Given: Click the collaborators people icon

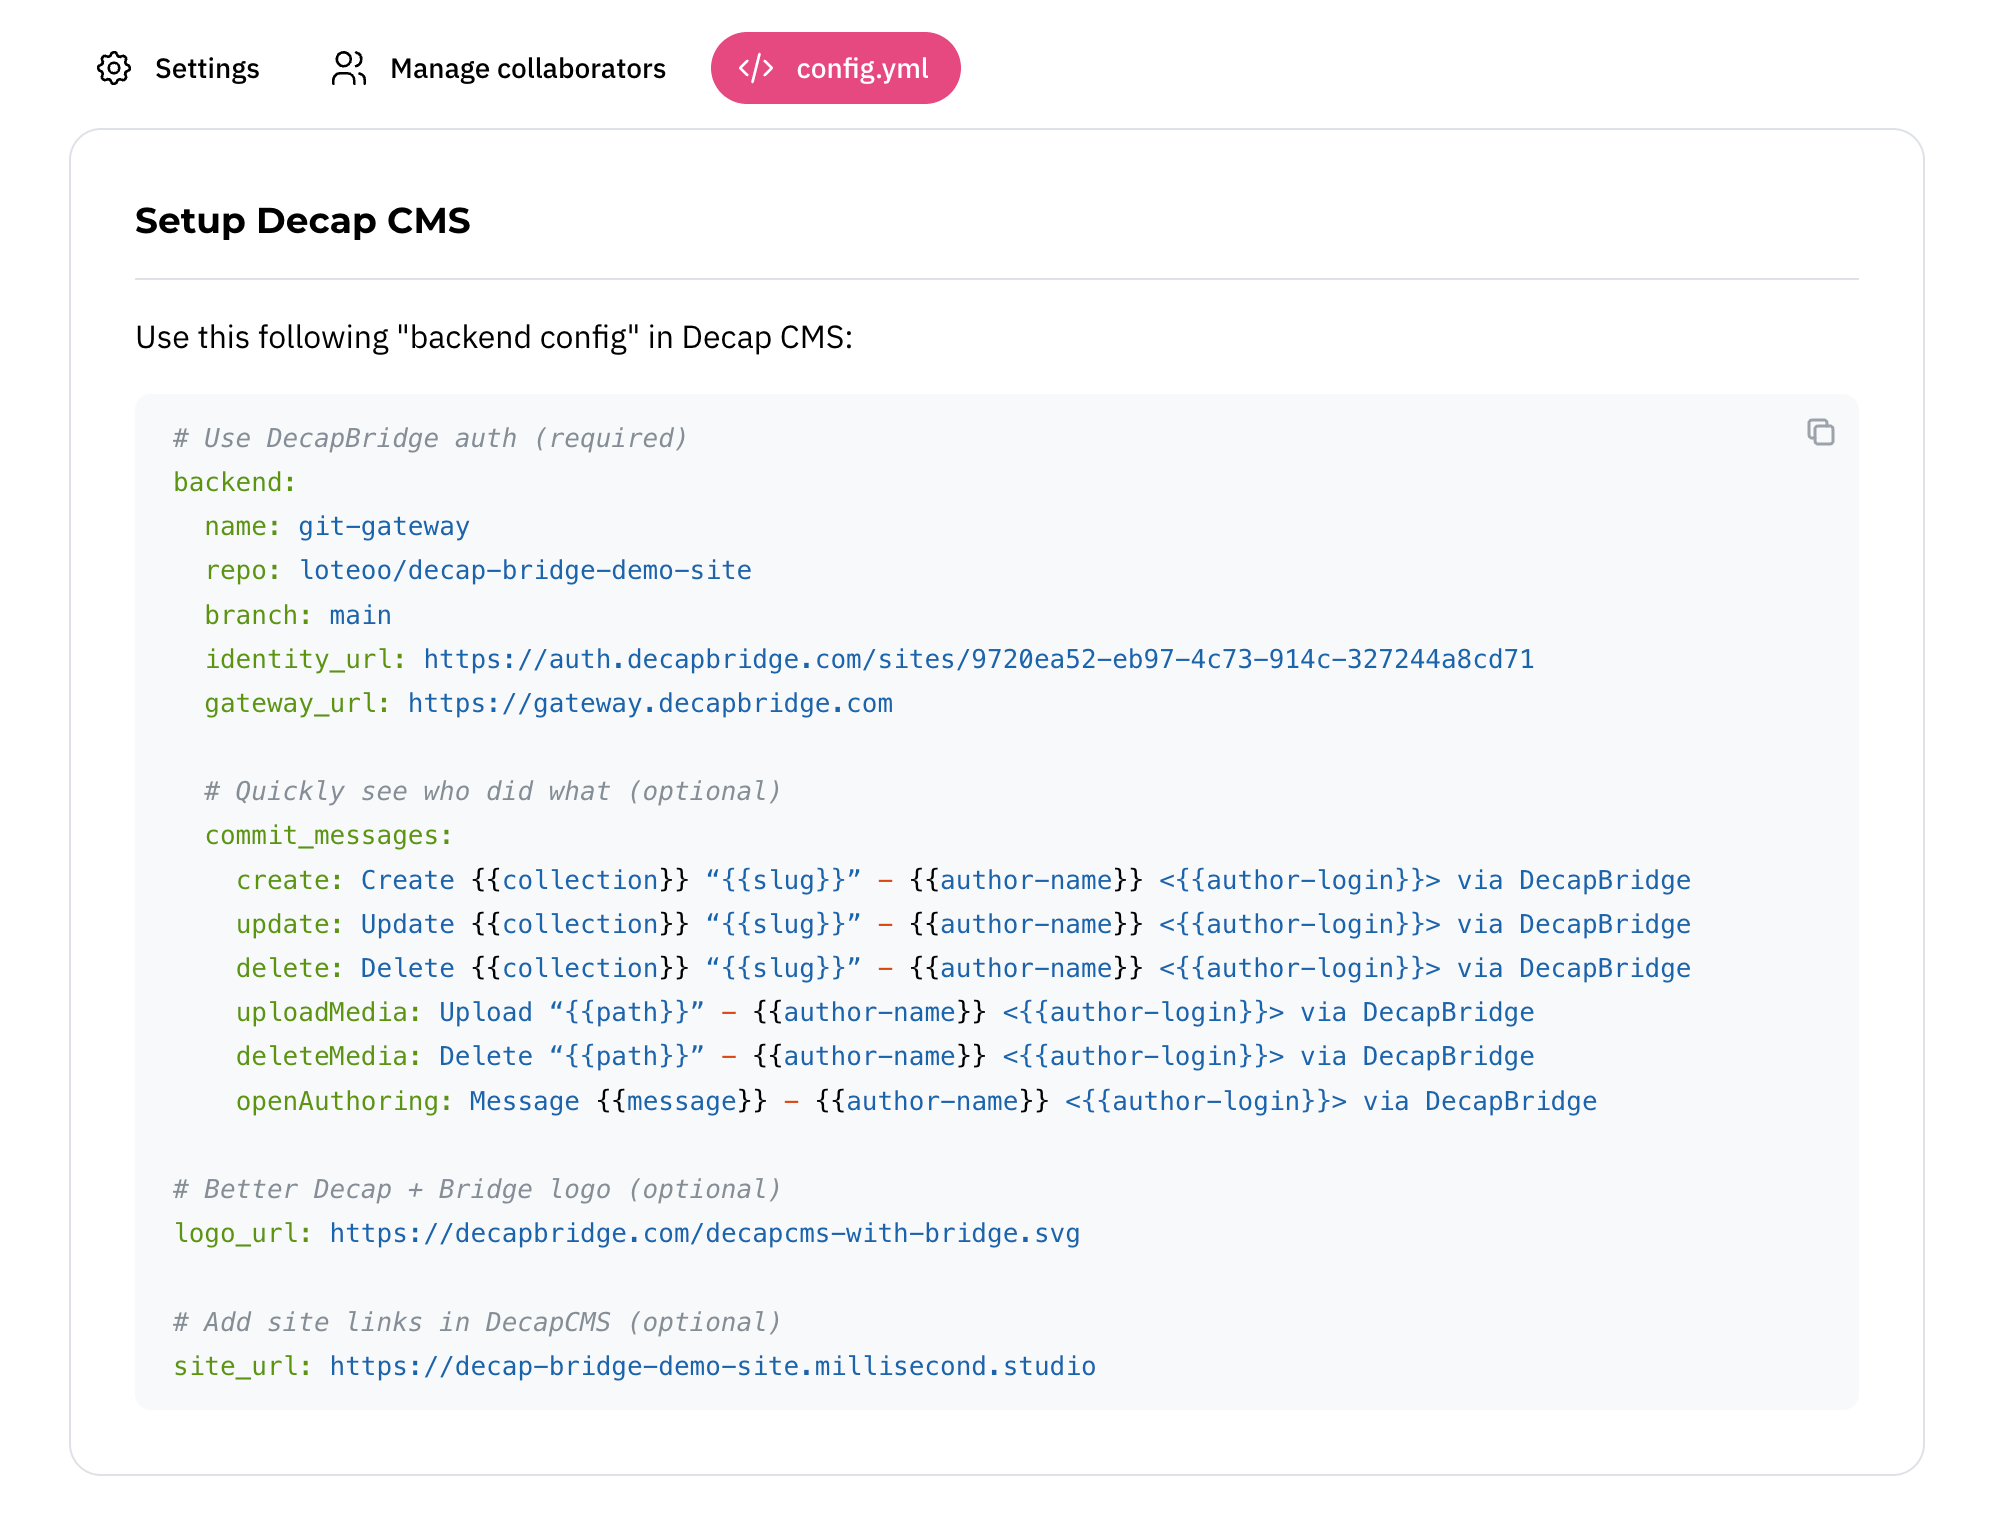Looking at the screenshot, I should [x=349, y=68].
